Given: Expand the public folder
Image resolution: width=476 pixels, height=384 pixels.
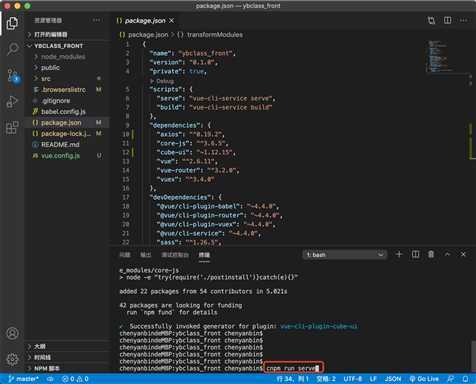Looking at the screenshot, I should [x=67, y=68].
